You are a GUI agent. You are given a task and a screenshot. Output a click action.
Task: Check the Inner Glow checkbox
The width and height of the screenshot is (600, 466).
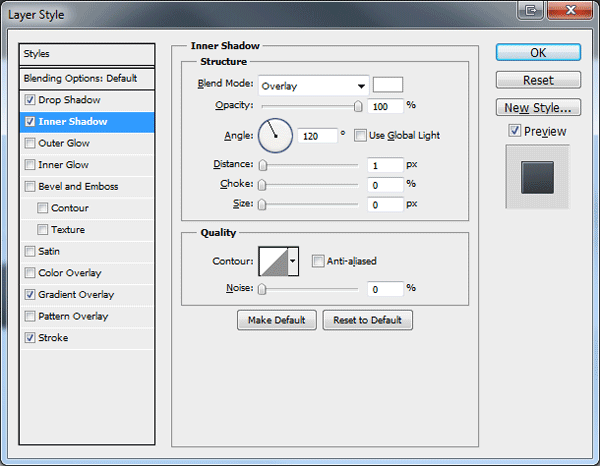30,165
